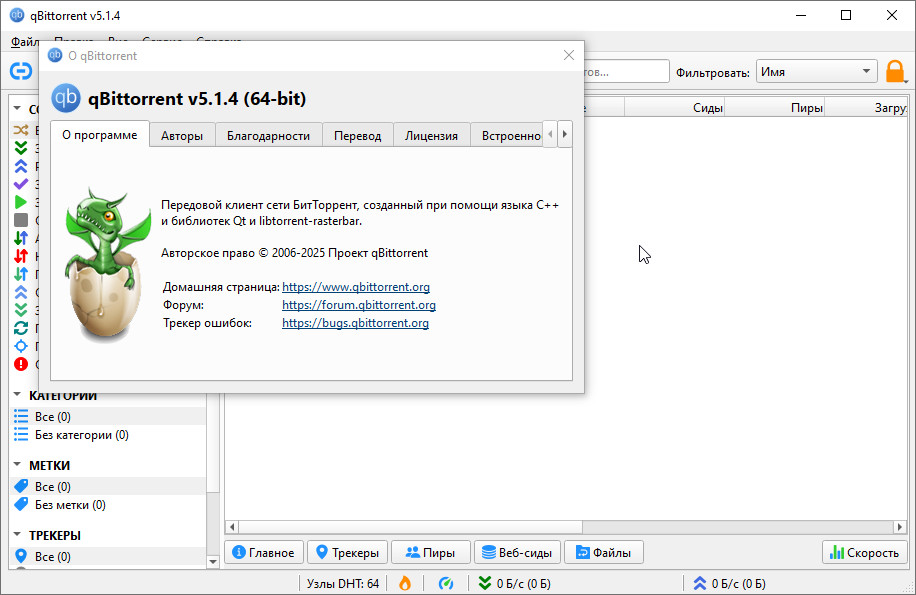The width and height of the screenshot is (916, 595).
Task: Open the Фильтровать Имя dropdown
Action: coord(815,72)
